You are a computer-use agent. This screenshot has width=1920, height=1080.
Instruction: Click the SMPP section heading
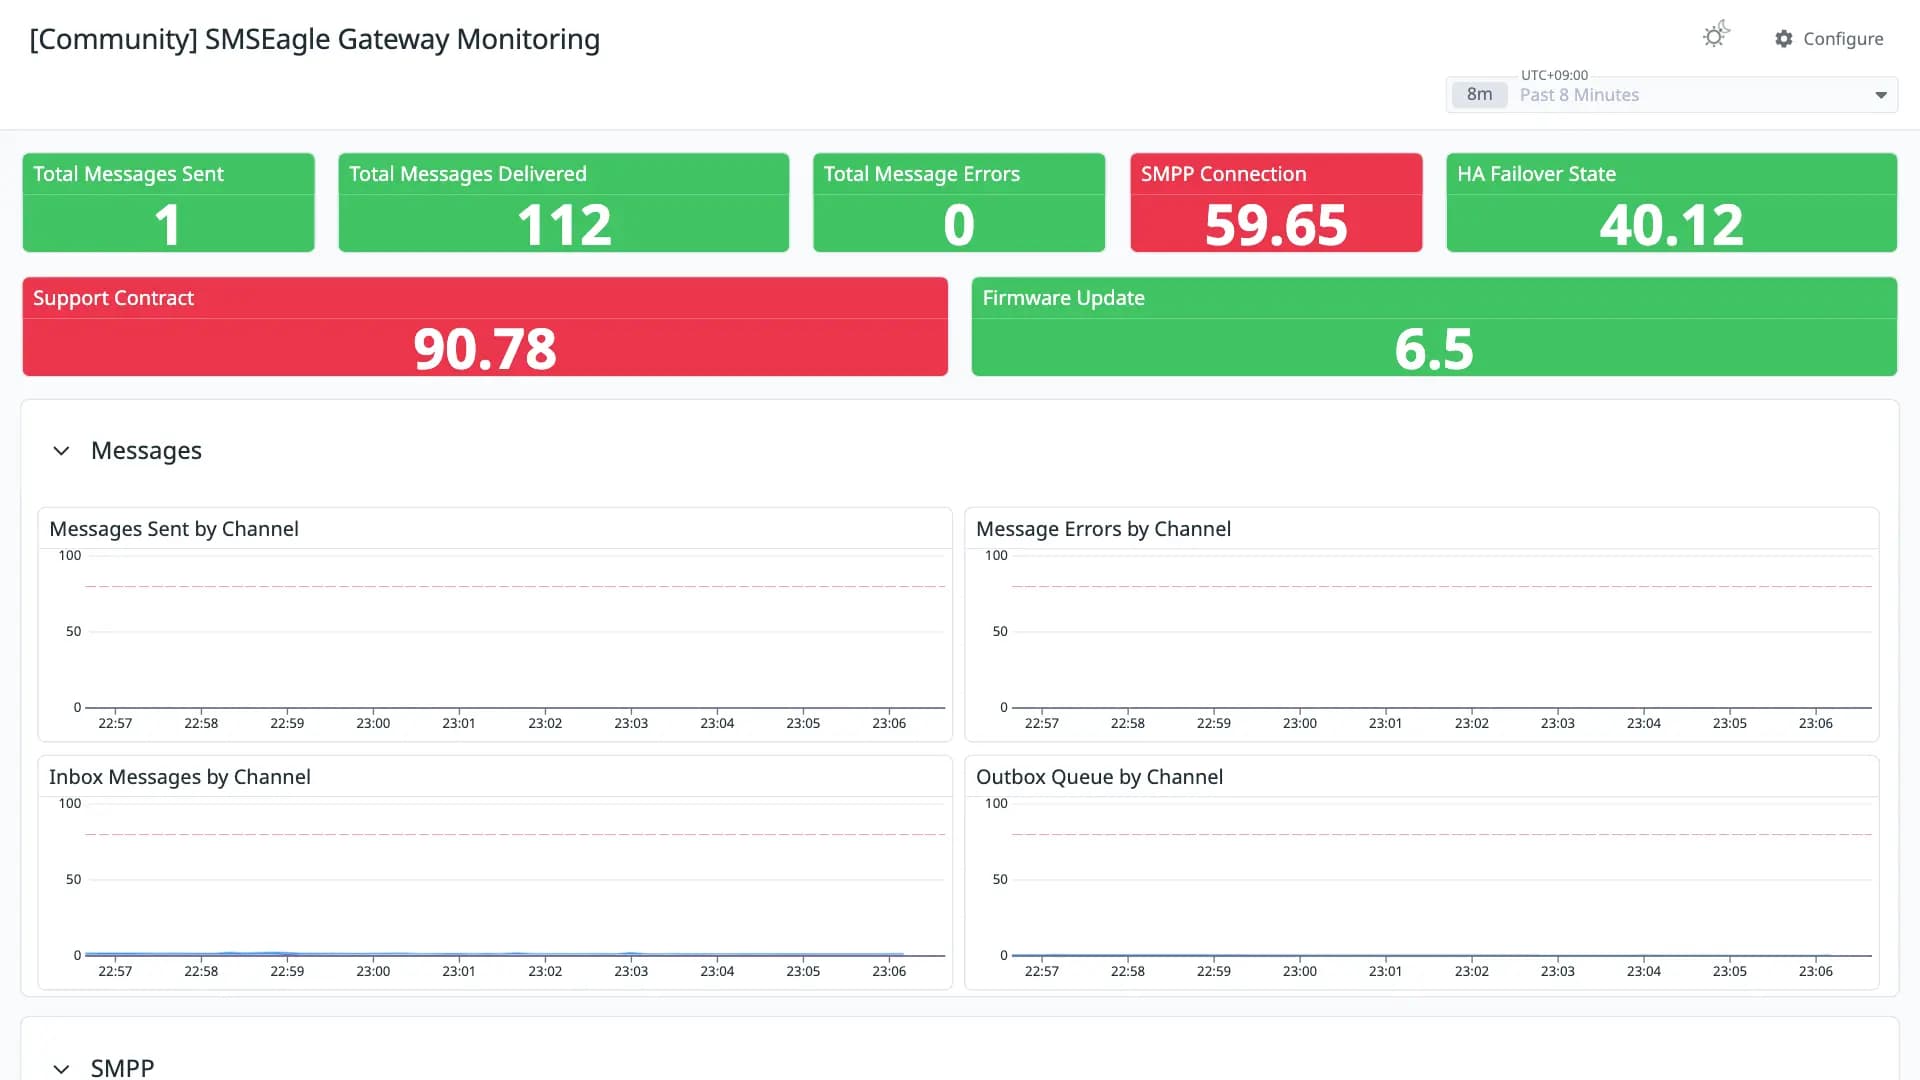[x=122, y=1068]
